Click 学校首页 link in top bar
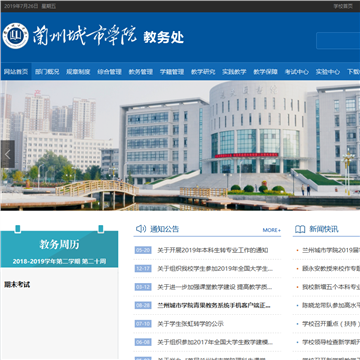The height and width of the screenshot is (360, 360). 343,6
